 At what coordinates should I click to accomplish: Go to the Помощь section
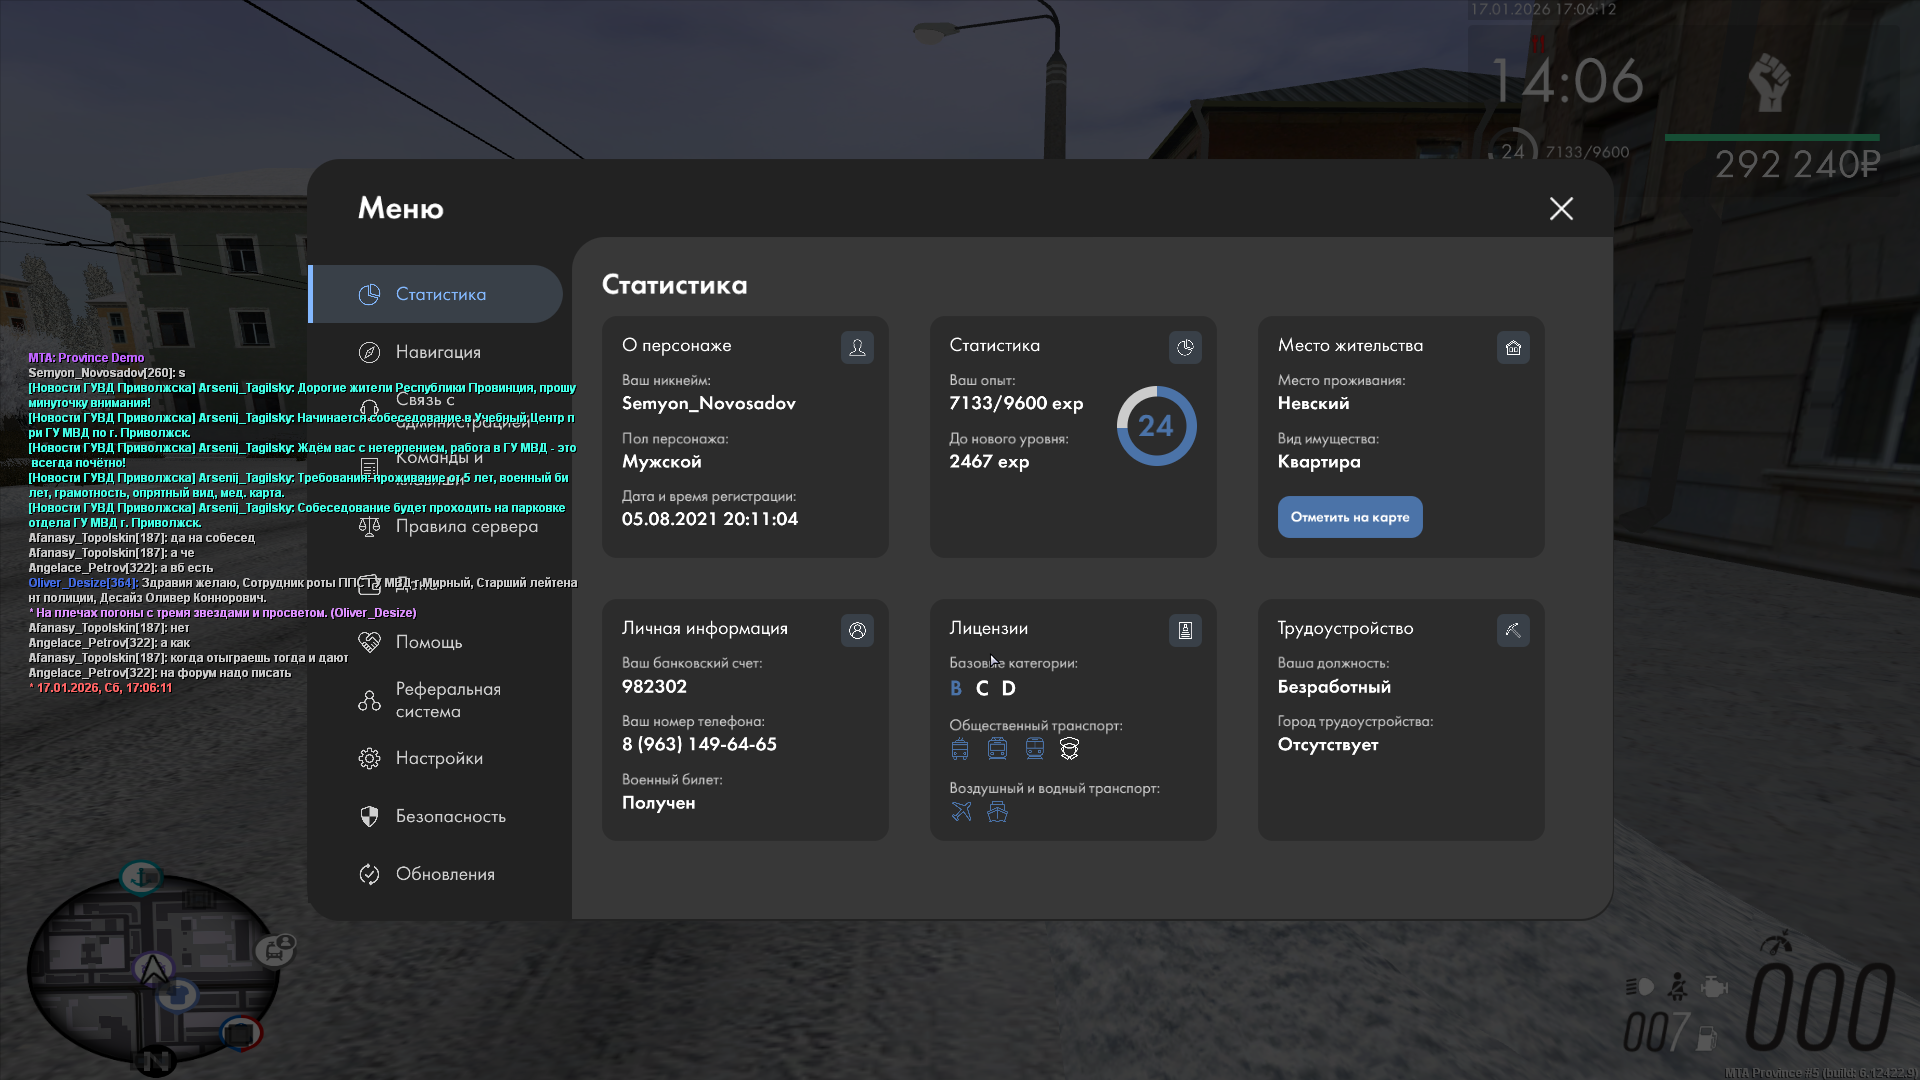tap(428, 642)
